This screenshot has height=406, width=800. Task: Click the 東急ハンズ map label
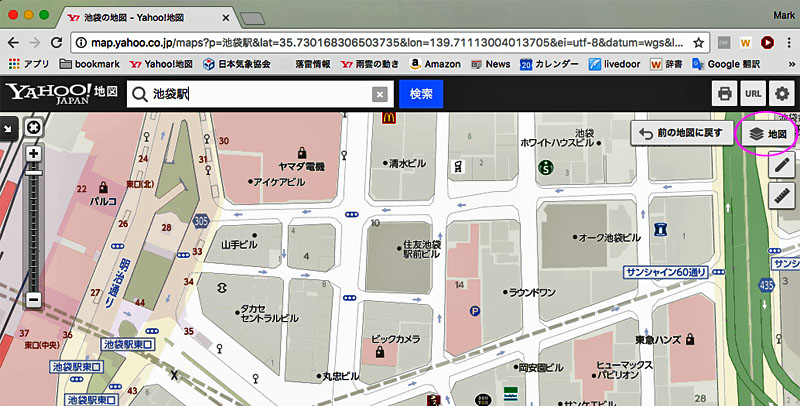(659, 339)
